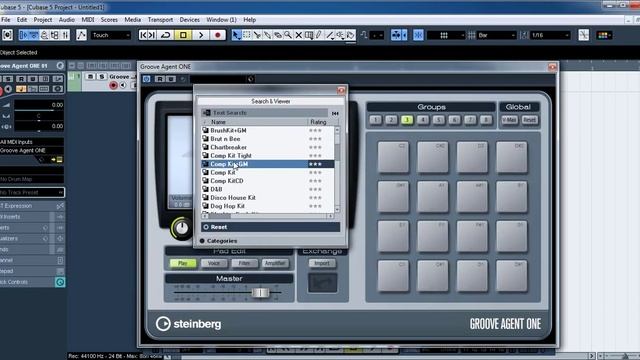Open the 1/16 quantize dropdown

point(550,35)
